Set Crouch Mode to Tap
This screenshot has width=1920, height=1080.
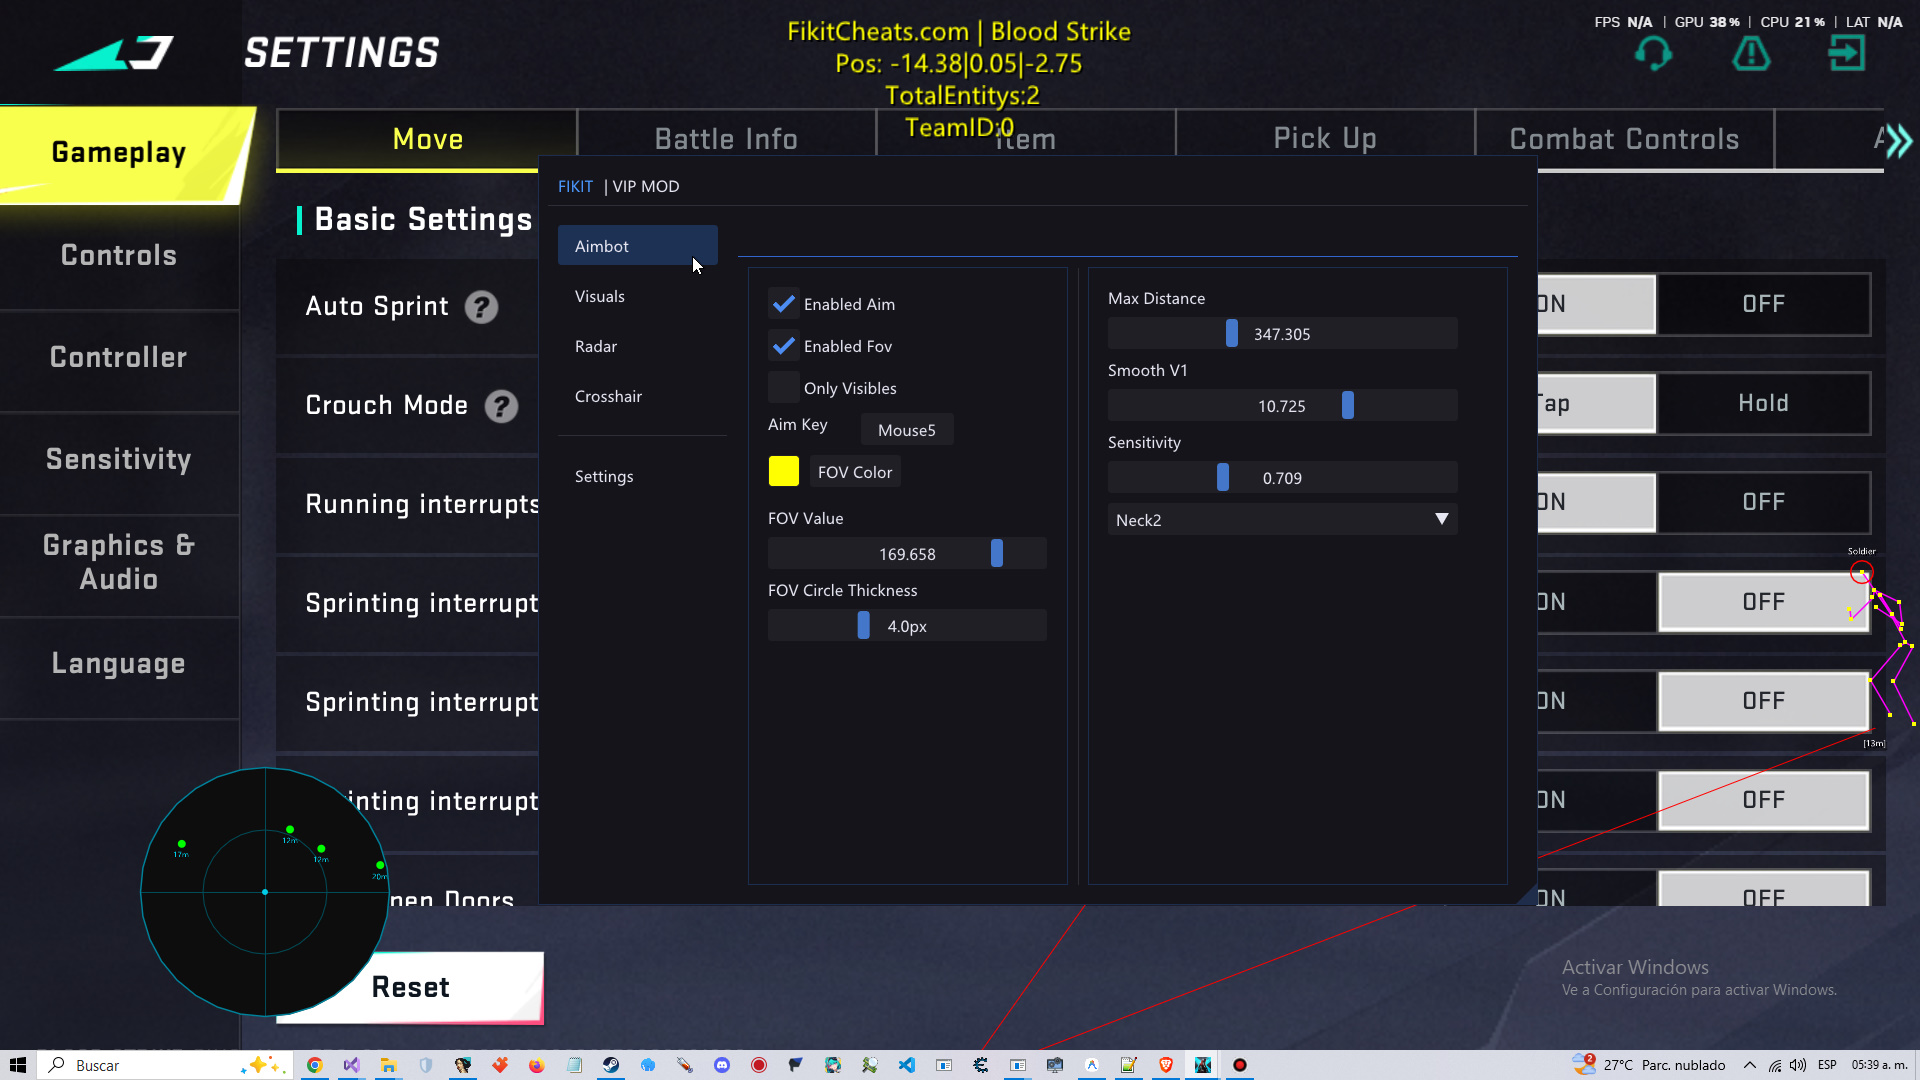1596,403
